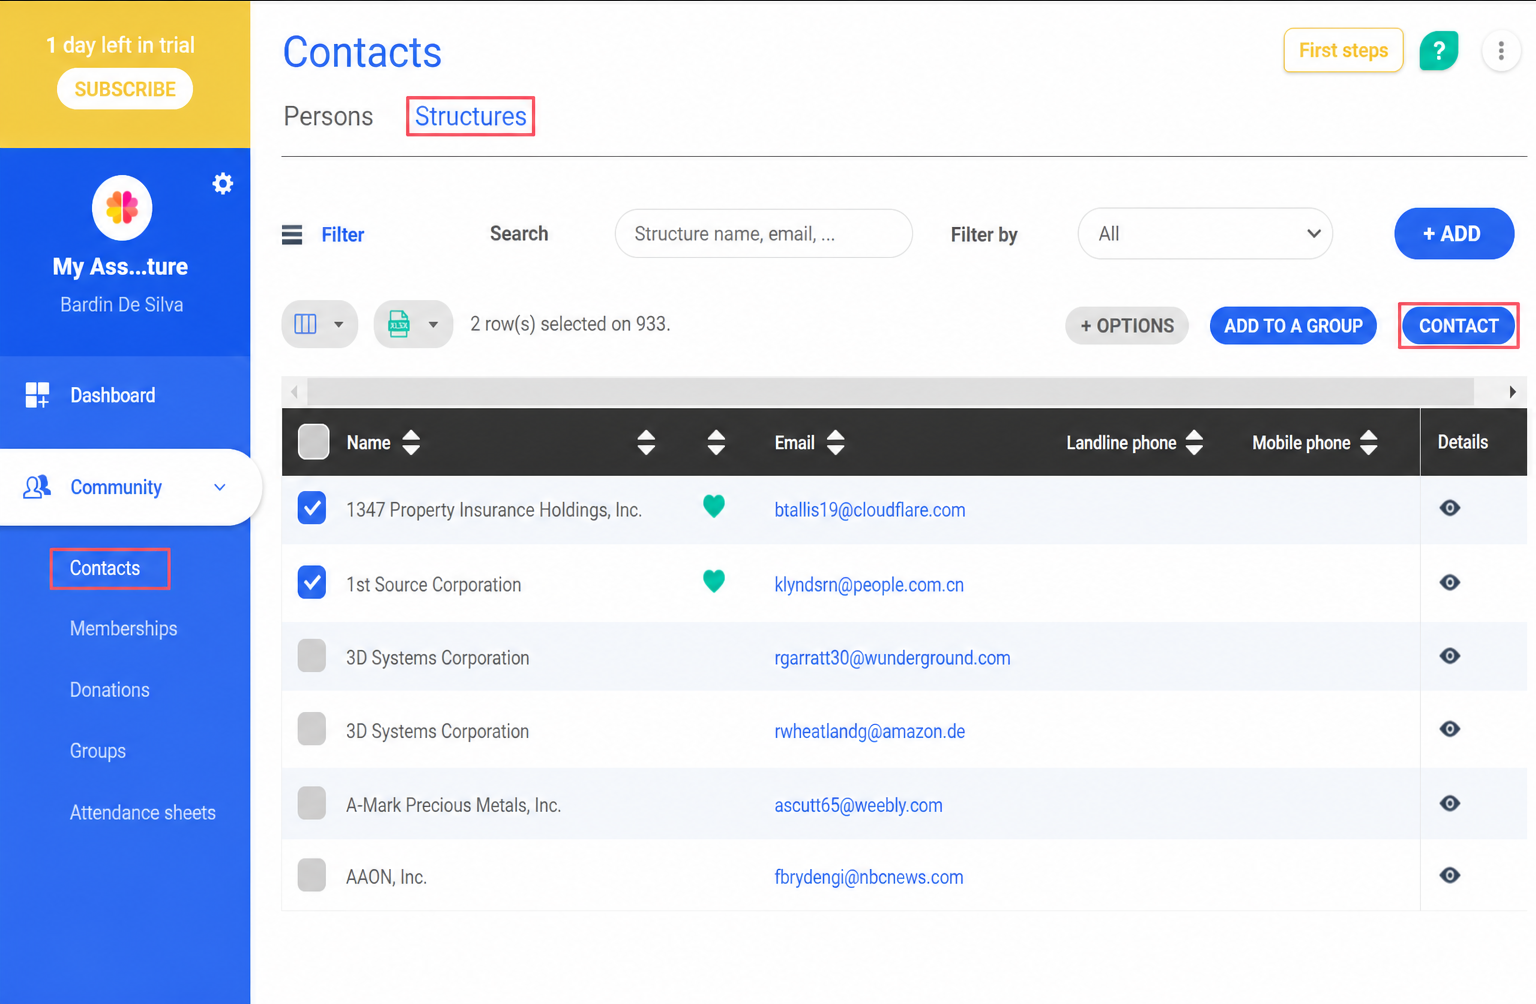Click the horizontal table scrollbar
This screenshot has width=1536, height=1004.
click(x=890, y=392)
